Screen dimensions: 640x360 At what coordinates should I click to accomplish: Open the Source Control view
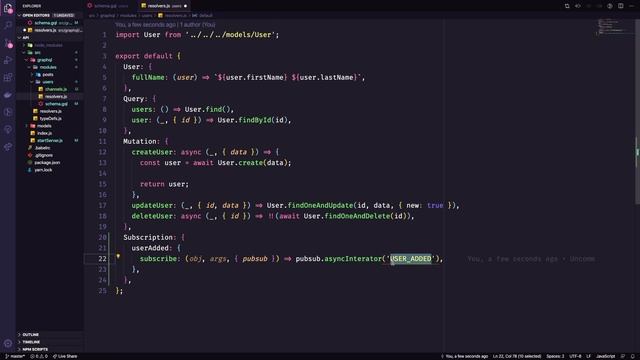click(8, 43)
